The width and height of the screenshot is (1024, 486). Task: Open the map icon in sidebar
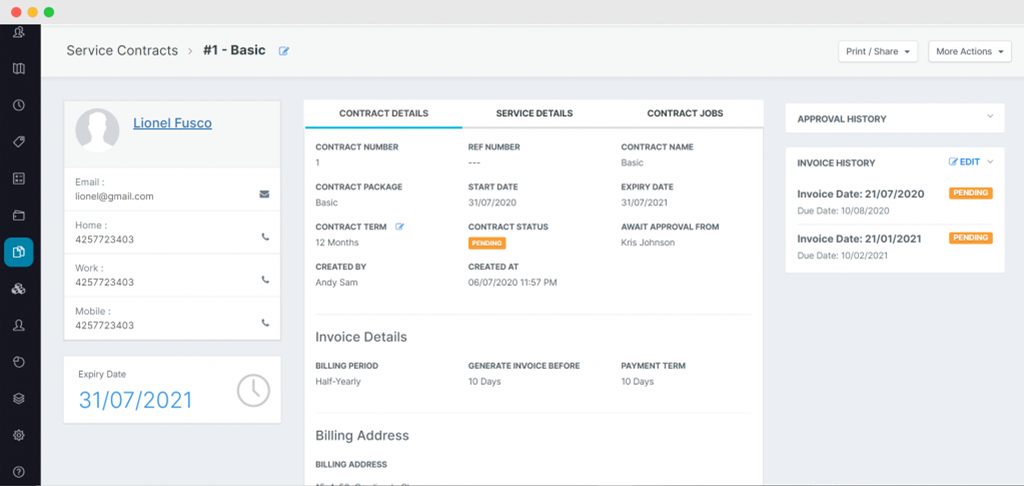[19, 69]
